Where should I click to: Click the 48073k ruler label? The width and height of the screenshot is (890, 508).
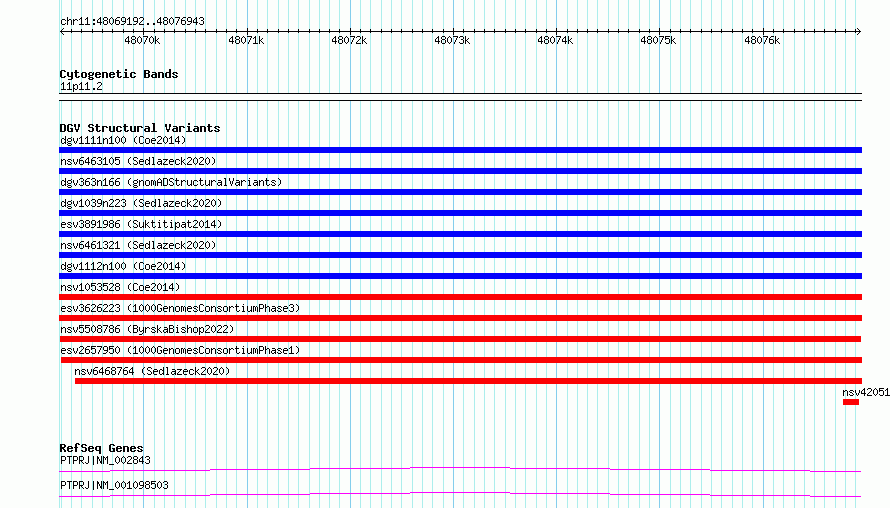[452, 40]
